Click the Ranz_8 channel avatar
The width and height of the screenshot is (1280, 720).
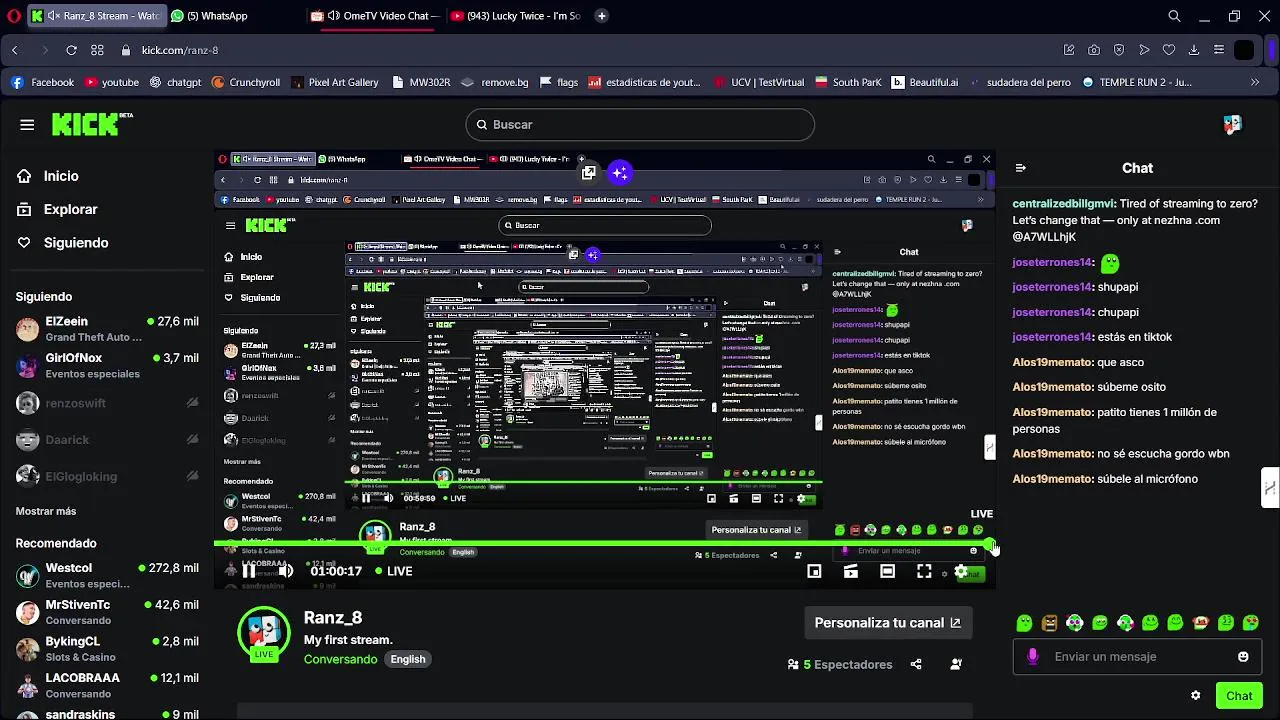[x=263, y=632]
